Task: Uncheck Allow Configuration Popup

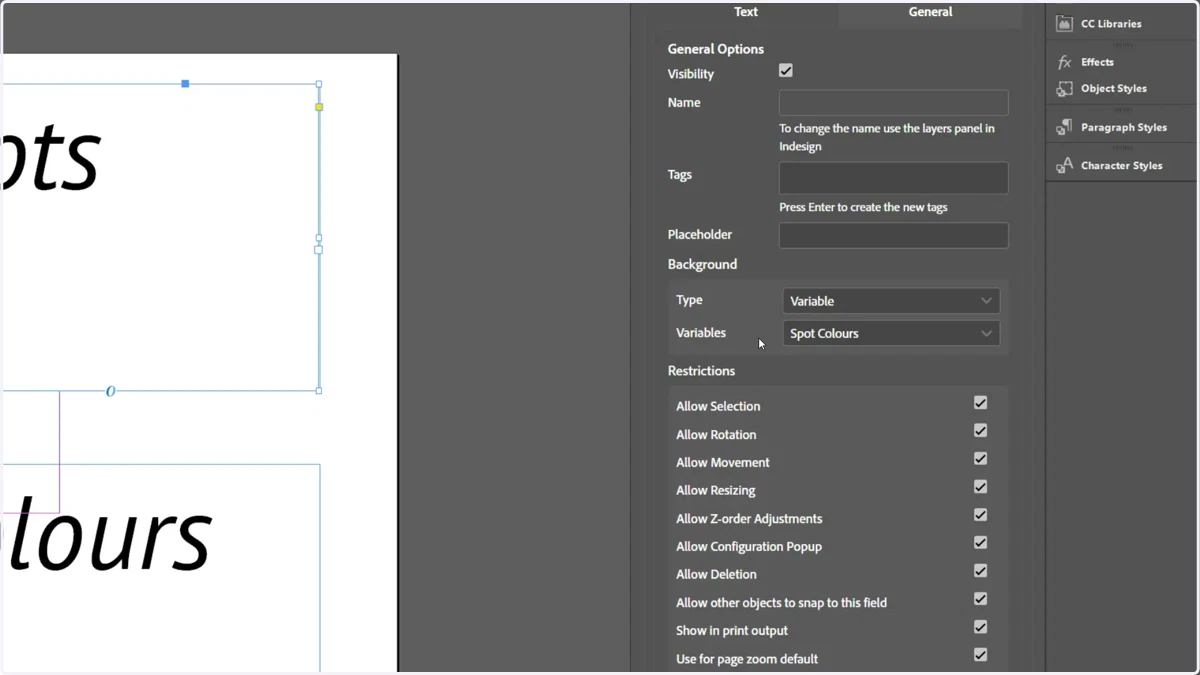Action: pos(981,543)
